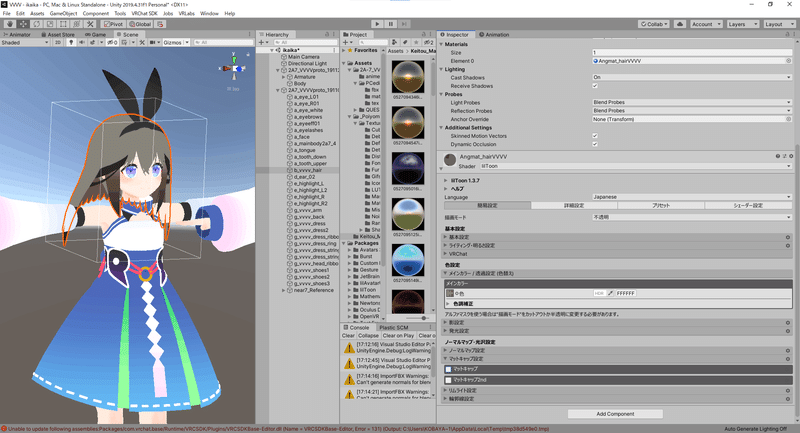
Task: Toggle Collapse in Console
Action: click(x=368, y=336)
